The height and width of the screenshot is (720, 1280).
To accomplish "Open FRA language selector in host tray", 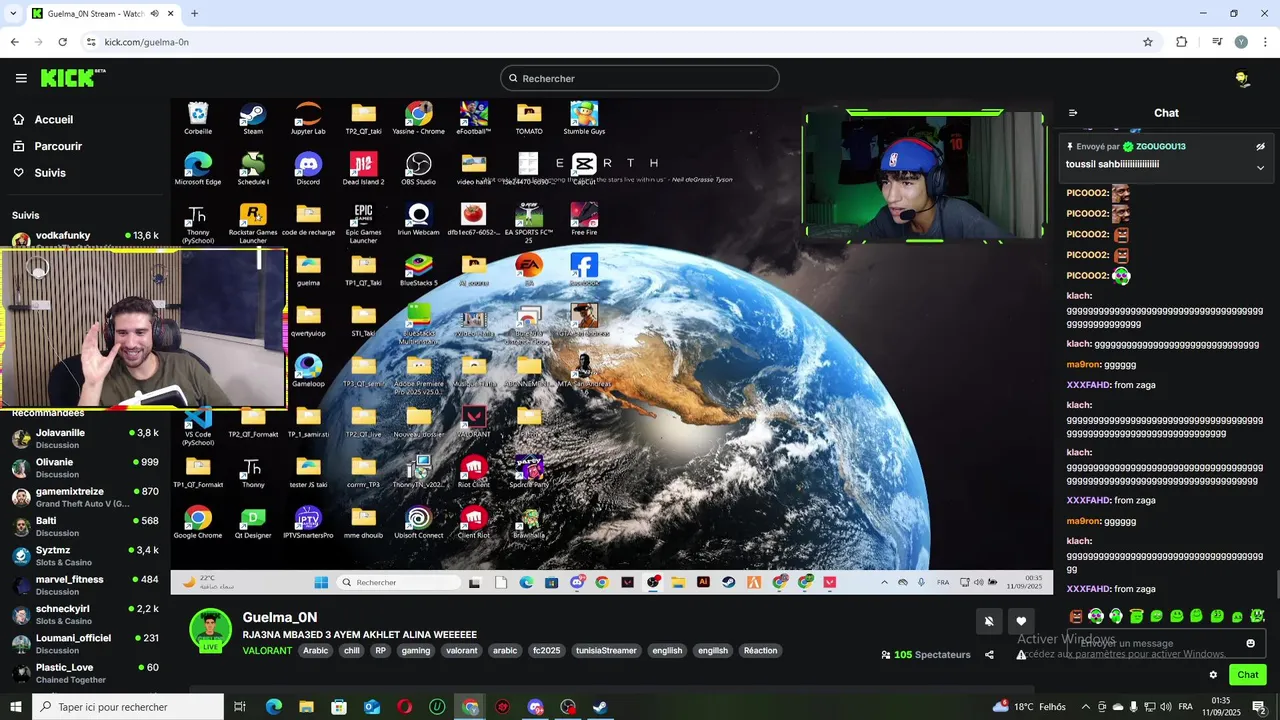I will 1185,707.
